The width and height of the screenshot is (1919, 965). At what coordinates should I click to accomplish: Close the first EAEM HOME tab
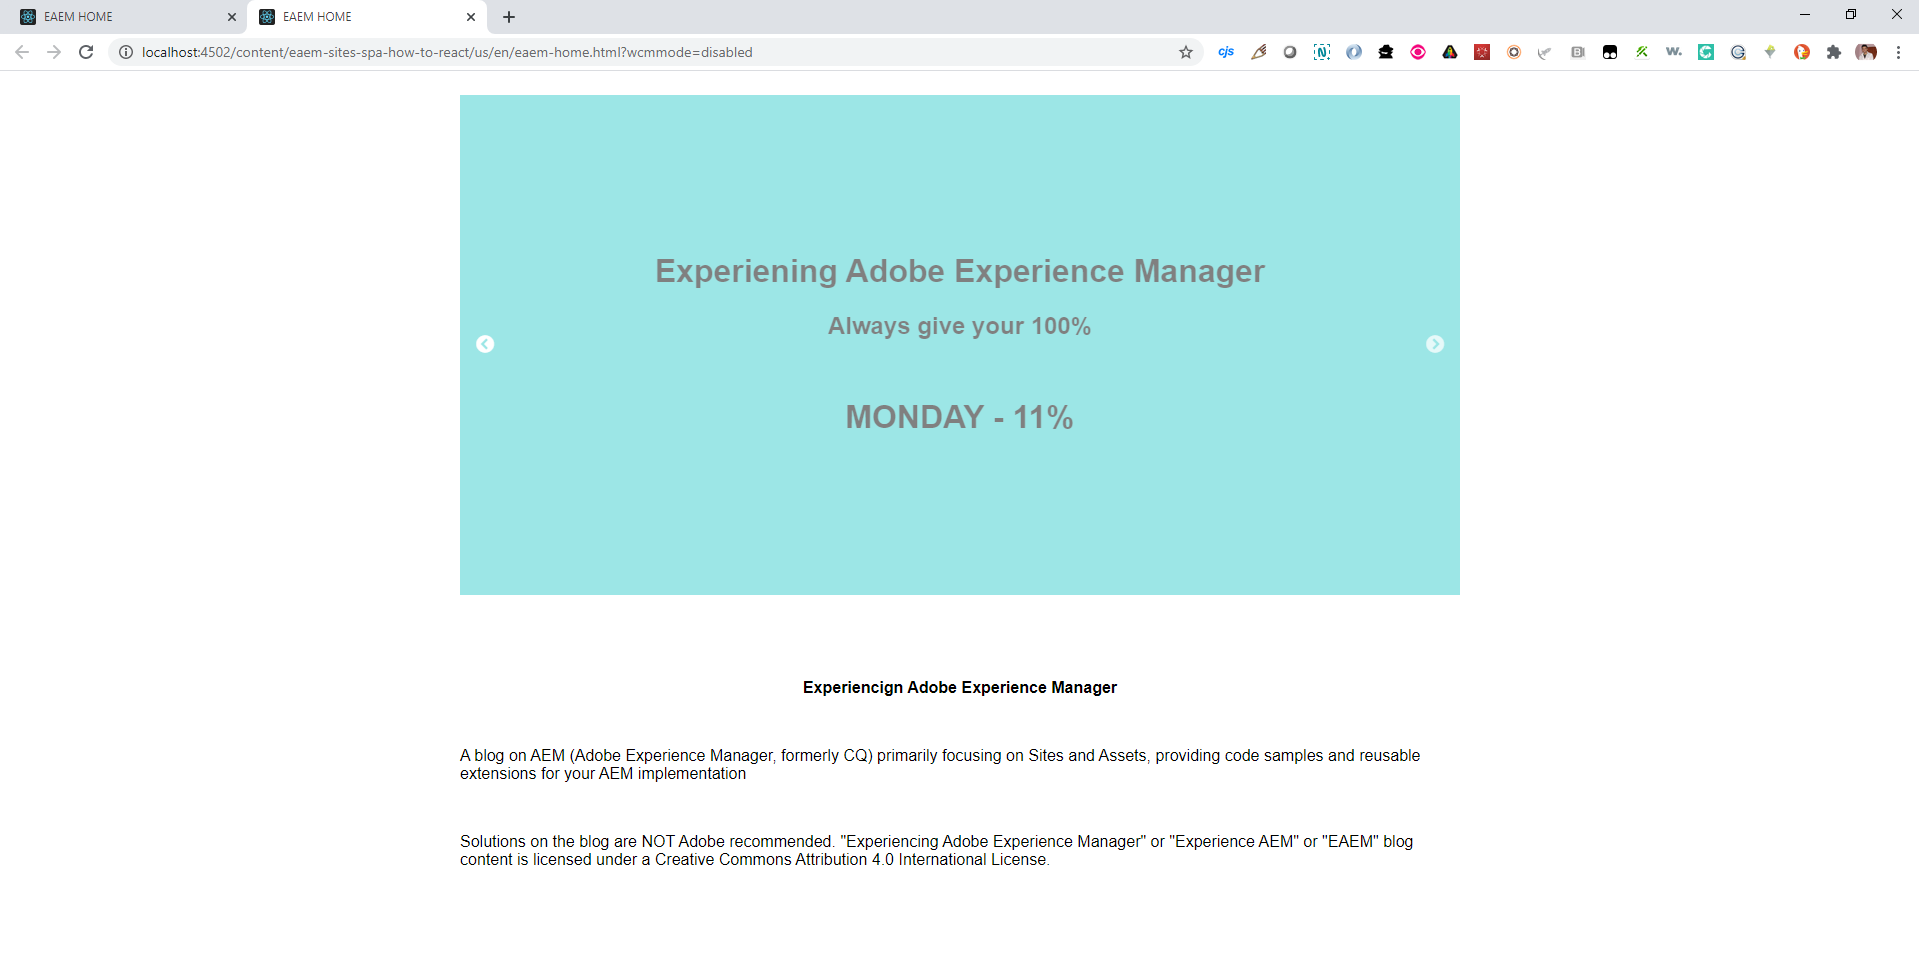232,17
